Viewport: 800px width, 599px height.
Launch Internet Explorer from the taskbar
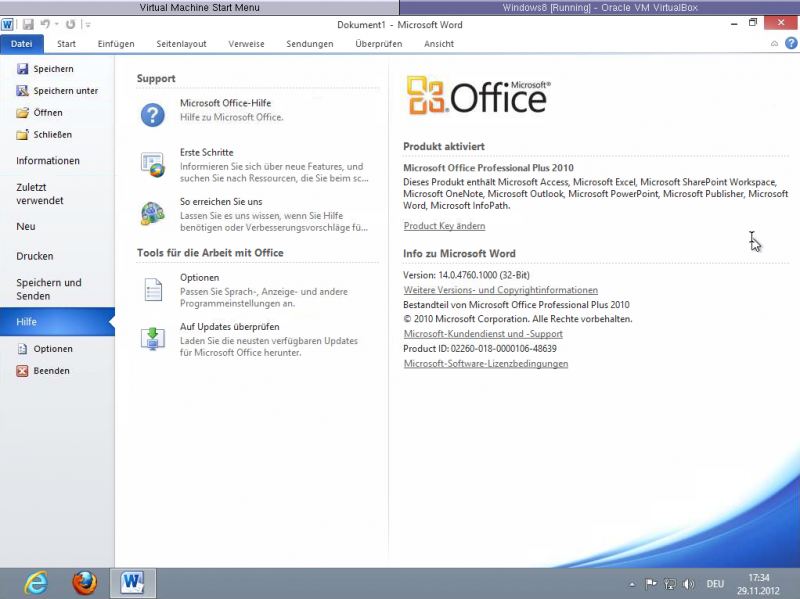pyautogui.click(x=36, y=583)
